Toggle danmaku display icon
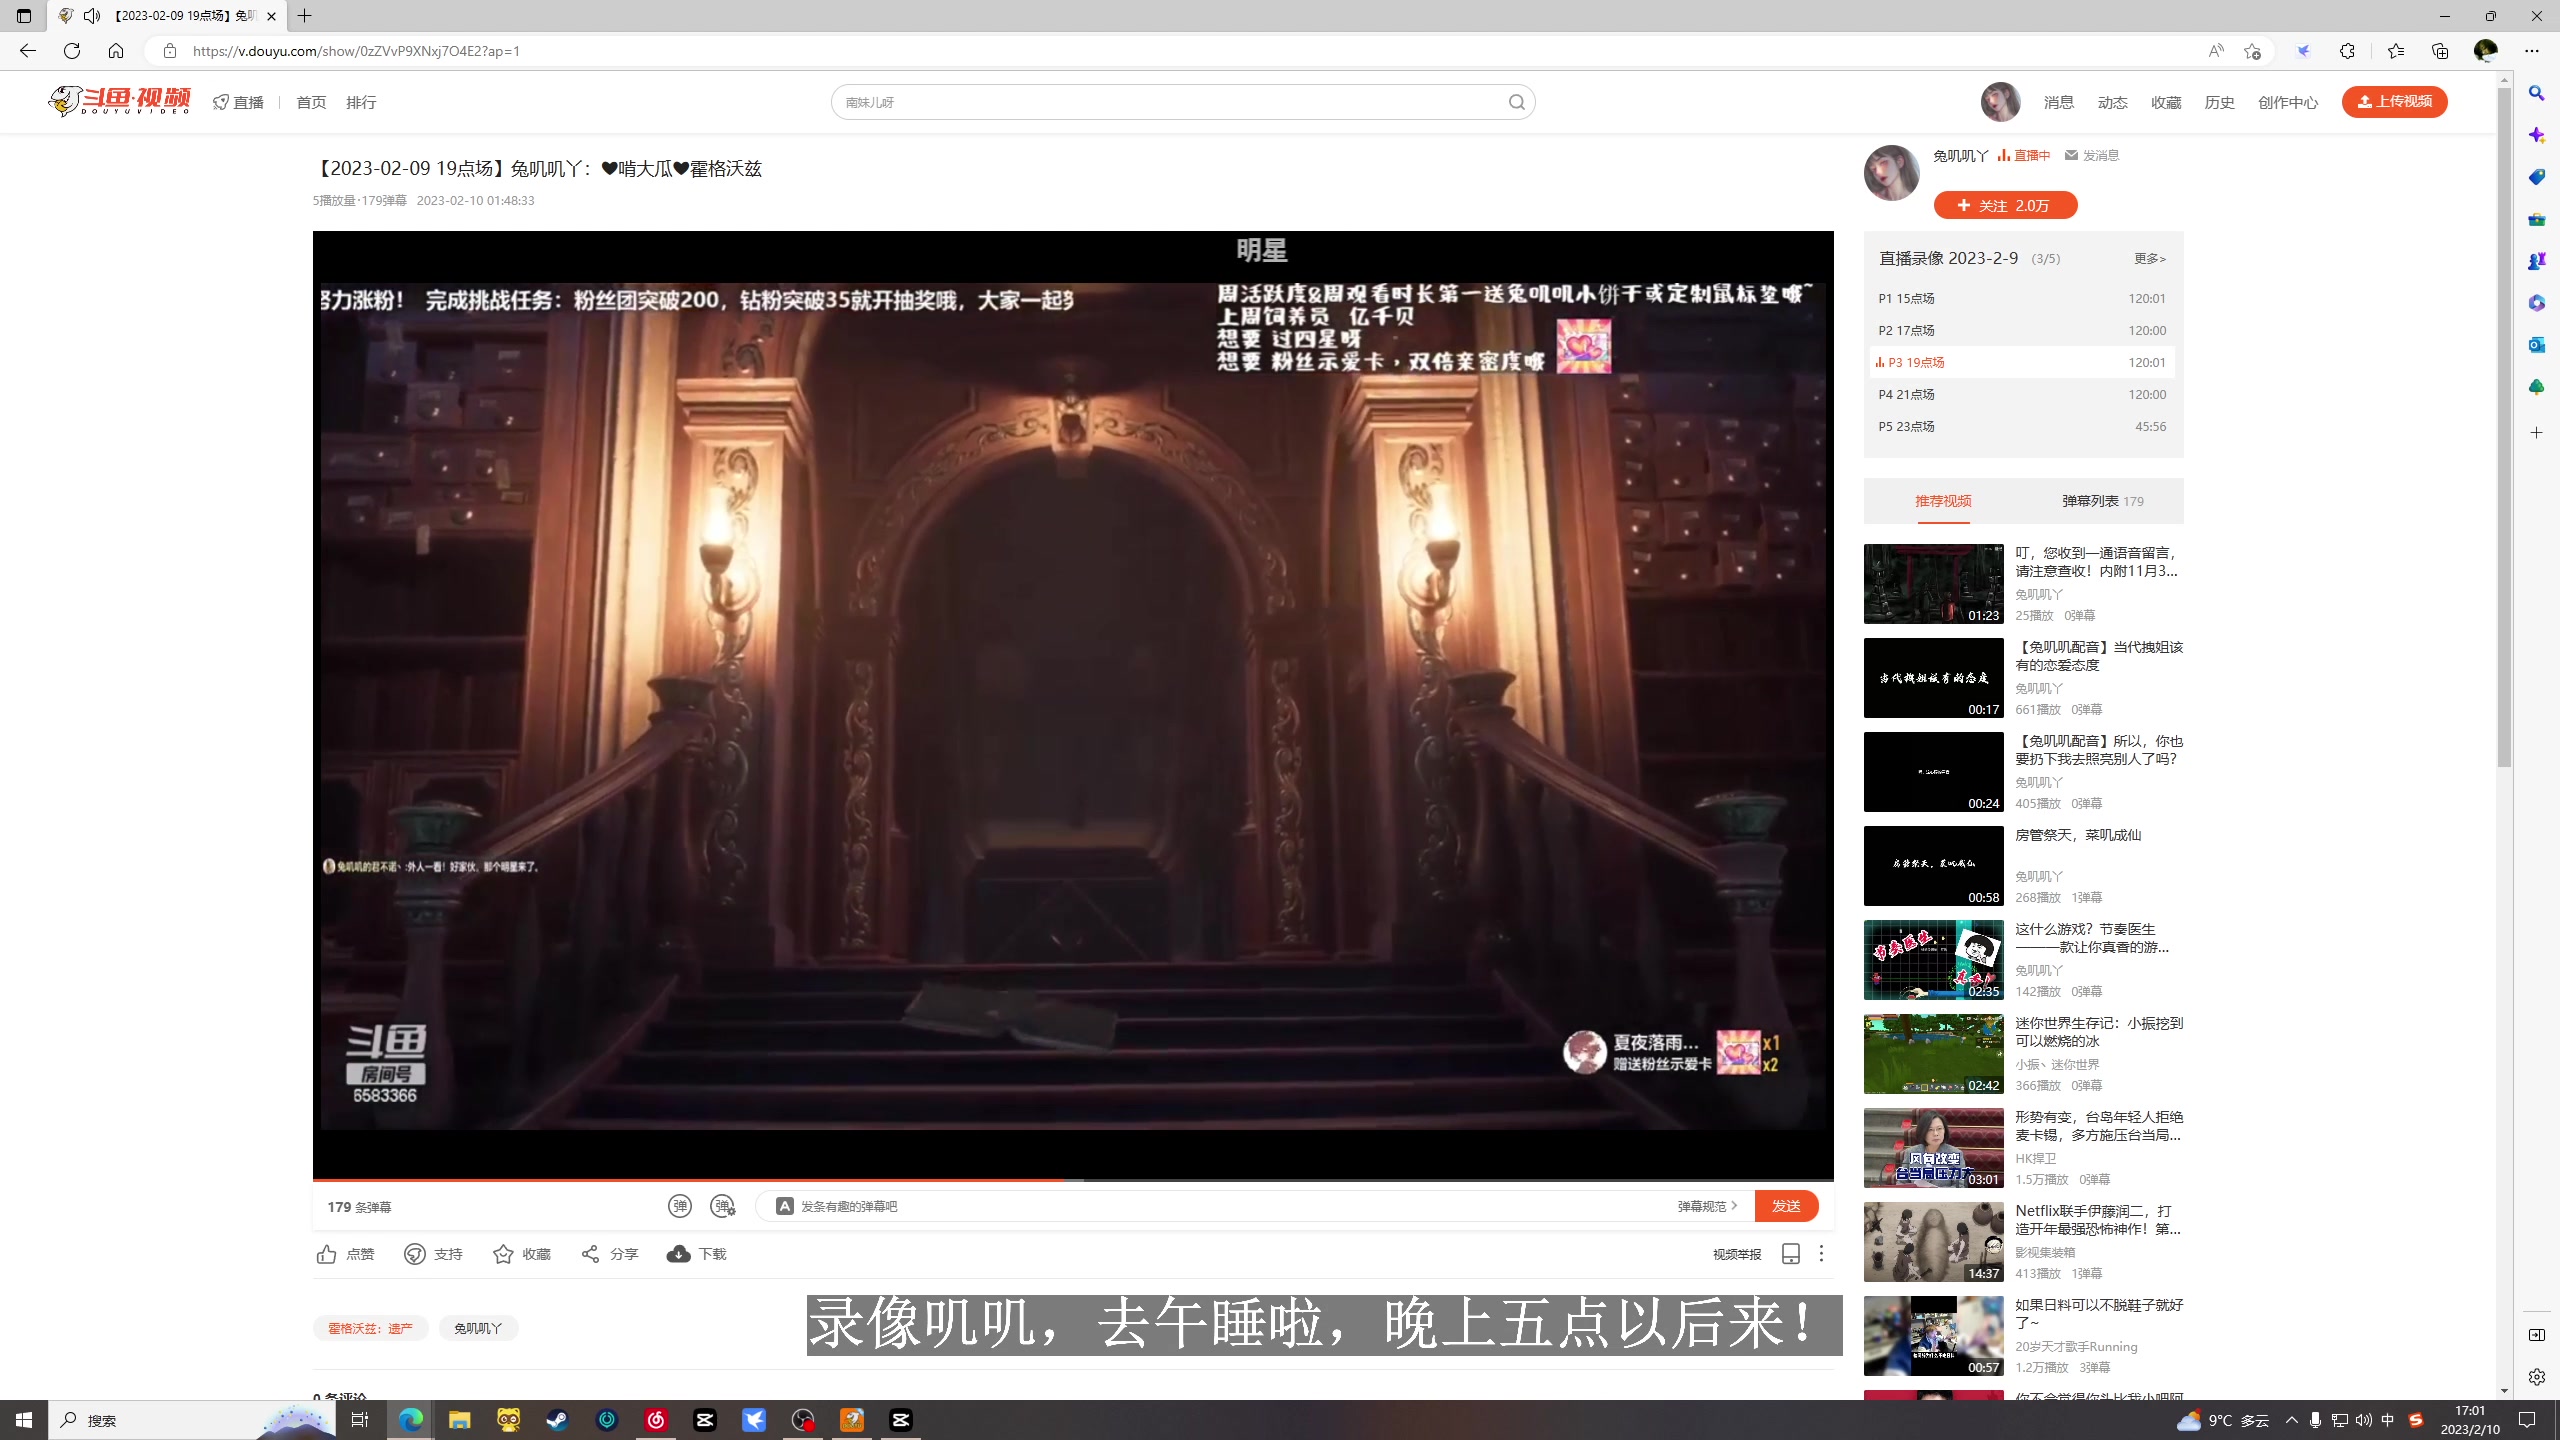Screen dimensions: 2560x1440 click(x=680, y=1206)
